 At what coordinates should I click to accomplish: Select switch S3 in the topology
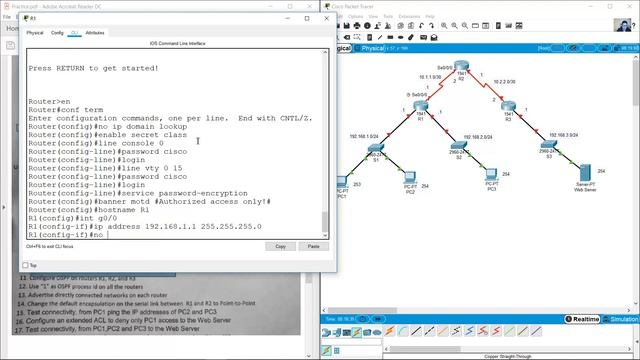(x=549, y=145)
